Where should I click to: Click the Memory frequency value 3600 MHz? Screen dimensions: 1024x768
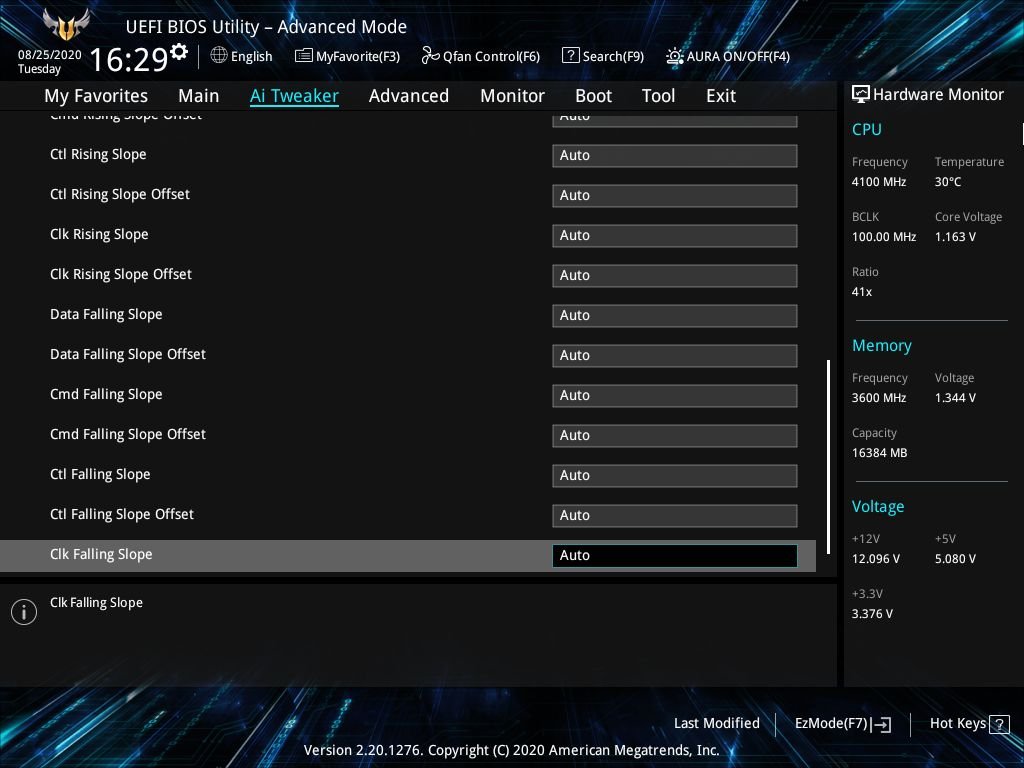click(878, 398)
